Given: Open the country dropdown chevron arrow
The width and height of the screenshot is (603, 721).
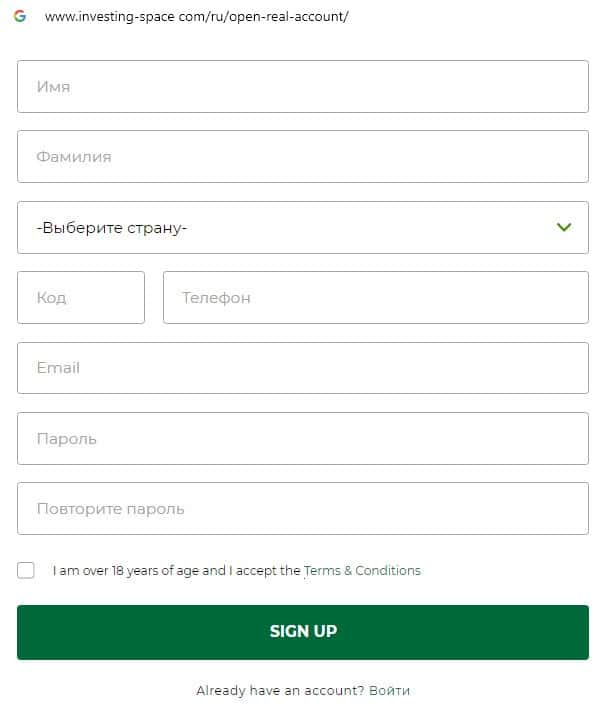Looking at the screenshot, I should click(564, 227).
